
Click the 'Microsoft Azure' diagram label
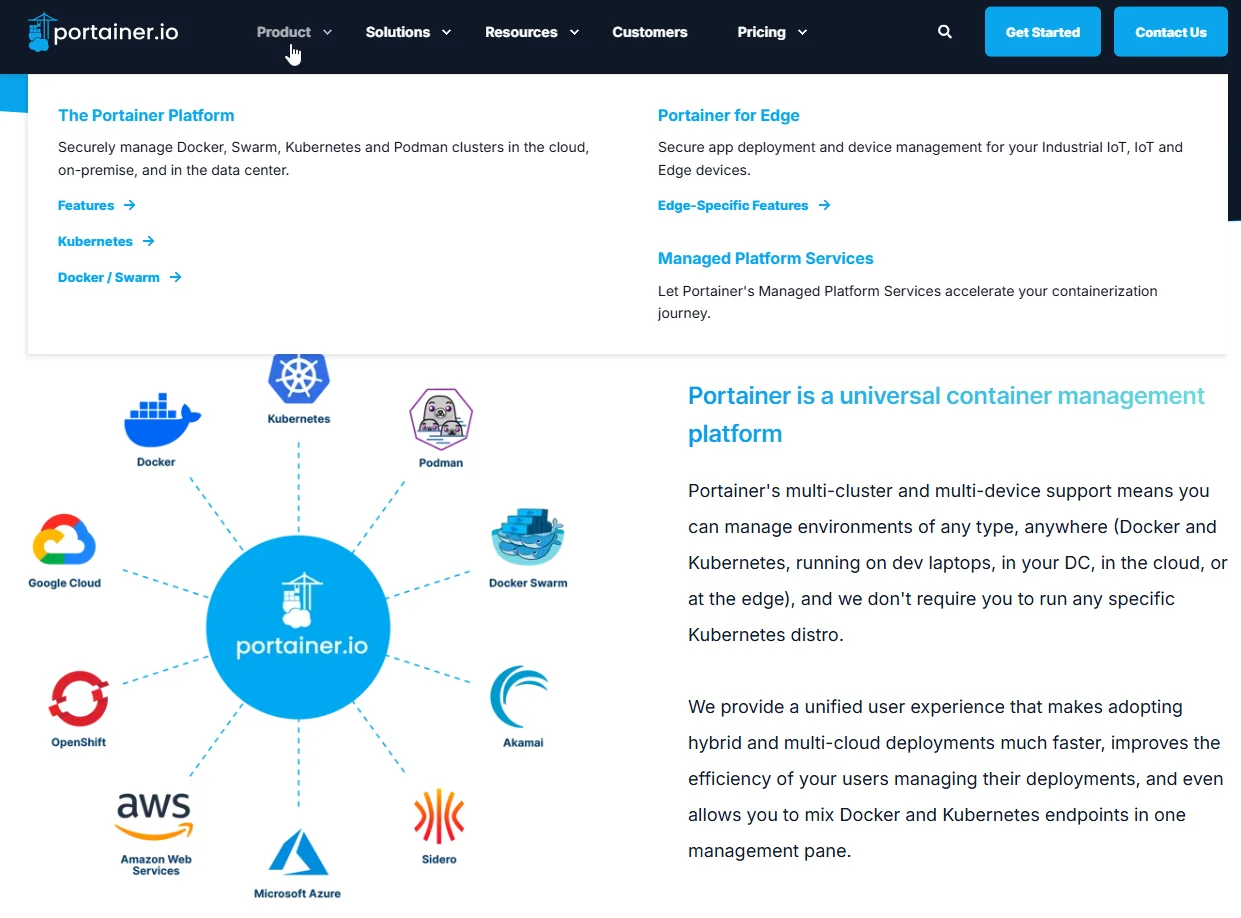297,893
